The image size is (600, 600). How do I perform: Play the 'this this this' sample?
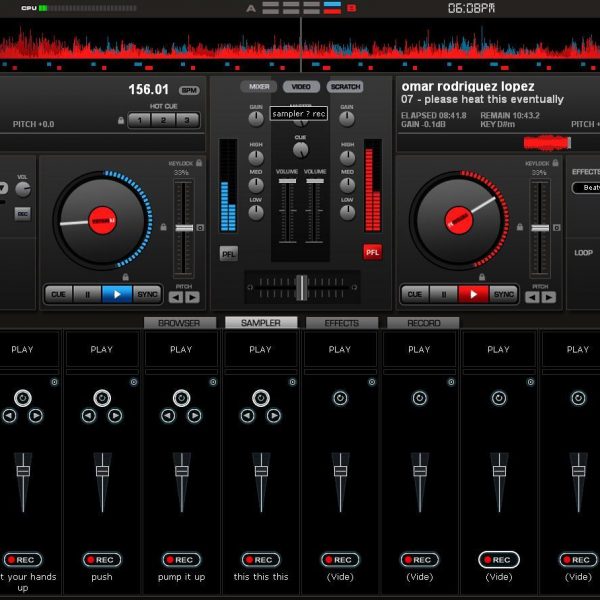pos(261,349)
